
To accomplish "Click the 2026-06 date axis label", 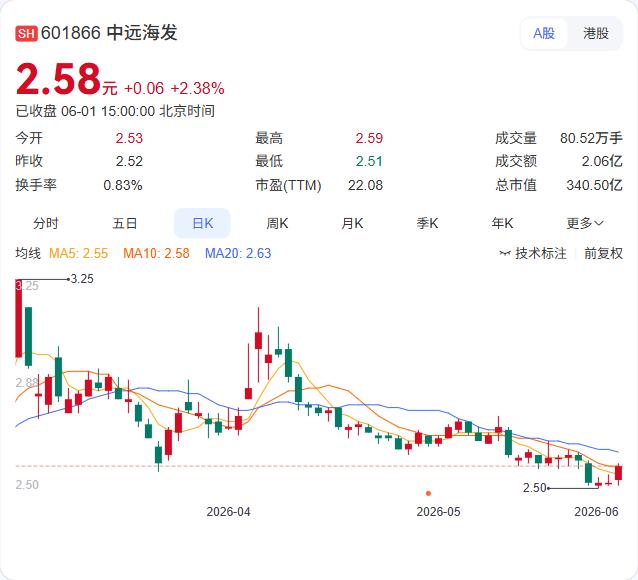I will 596,512.
